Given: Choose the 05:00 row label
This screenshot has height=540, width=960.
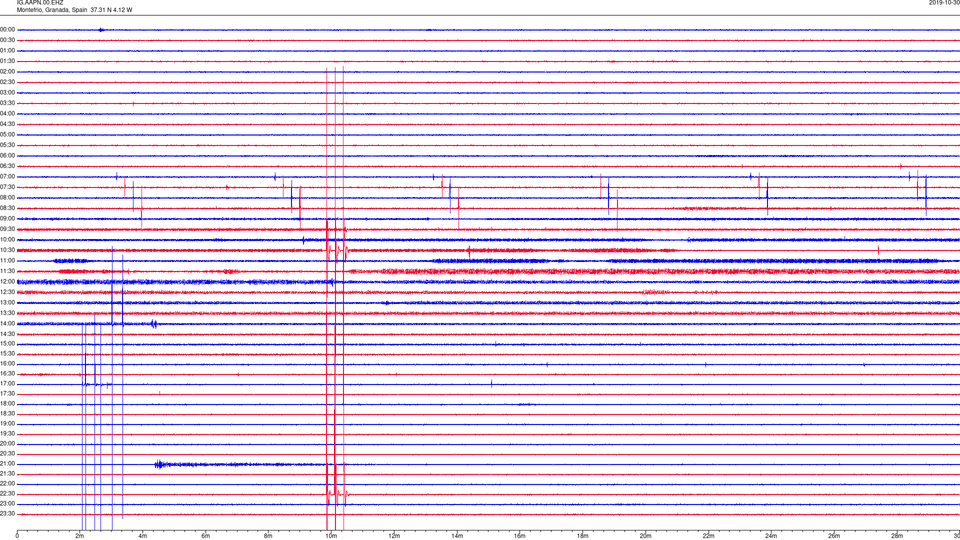Looking at the screenshot, I should (x=7, y=135).
